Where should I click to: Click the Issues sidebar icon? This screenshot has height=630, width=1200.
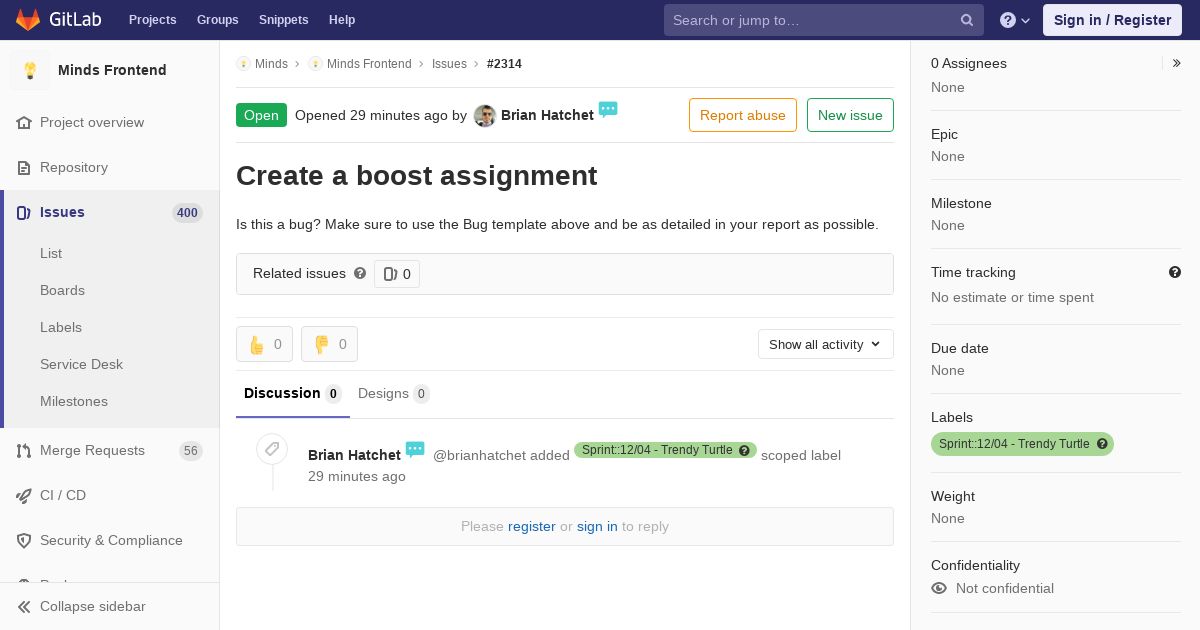(24, 213)
